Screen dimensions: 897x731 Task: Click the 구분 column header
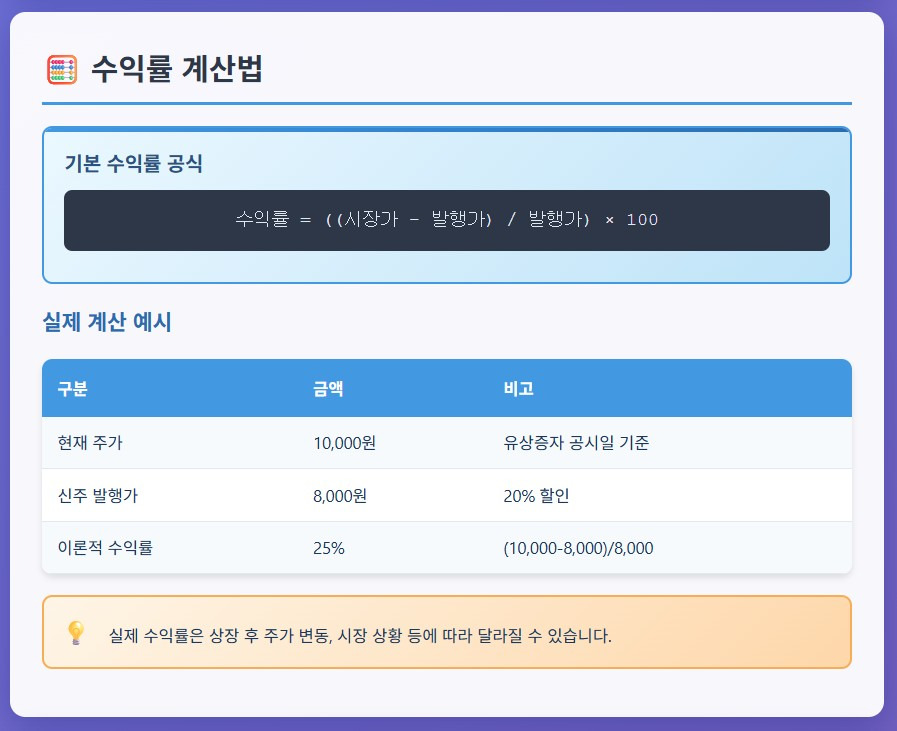[x=73, y=389]
